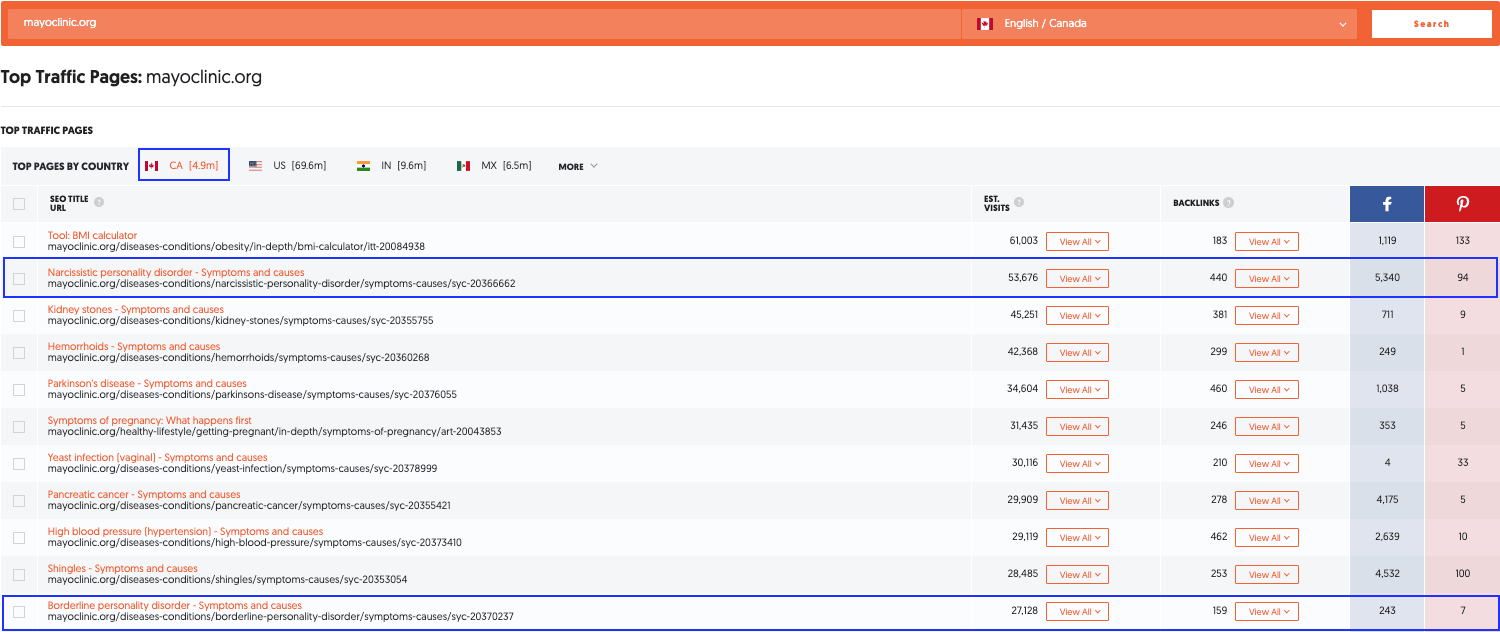The height and width of the screenshot is (632, 1500).
Task: Select the CA [4.9m] country tab
Action: 184,165
